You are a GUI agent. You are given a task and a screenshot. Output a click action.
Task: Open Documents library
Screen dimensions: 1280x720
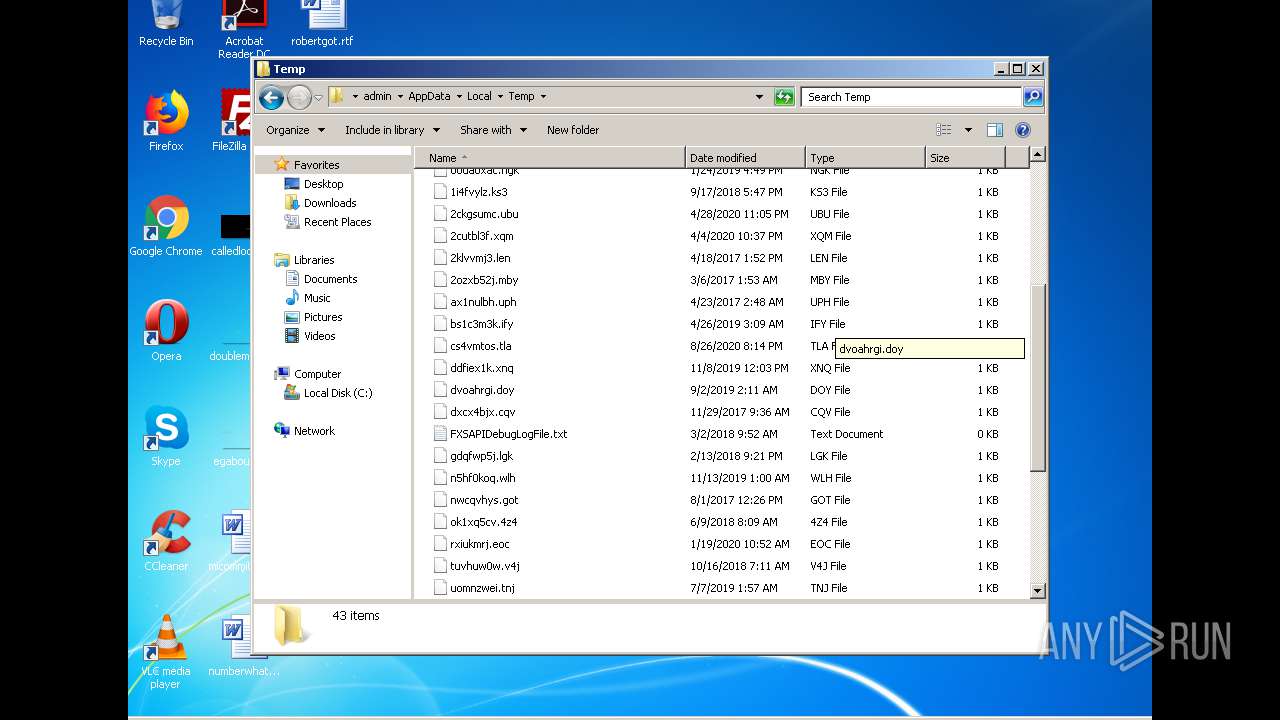click(x=330, y=279)
